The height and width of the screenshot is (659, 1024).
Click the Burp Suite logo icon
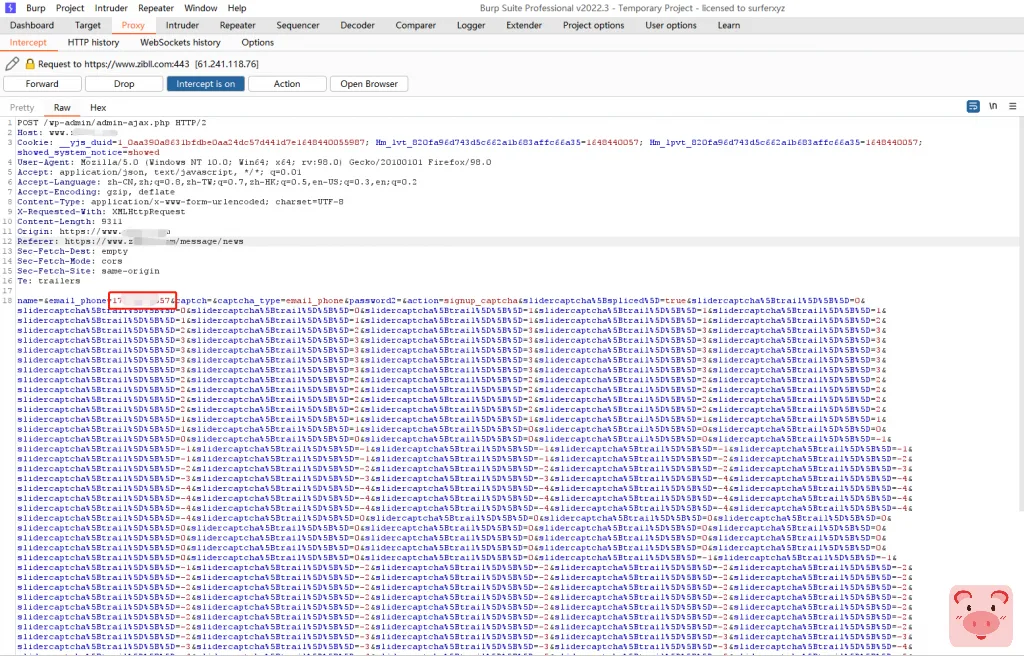click(10, 8)
